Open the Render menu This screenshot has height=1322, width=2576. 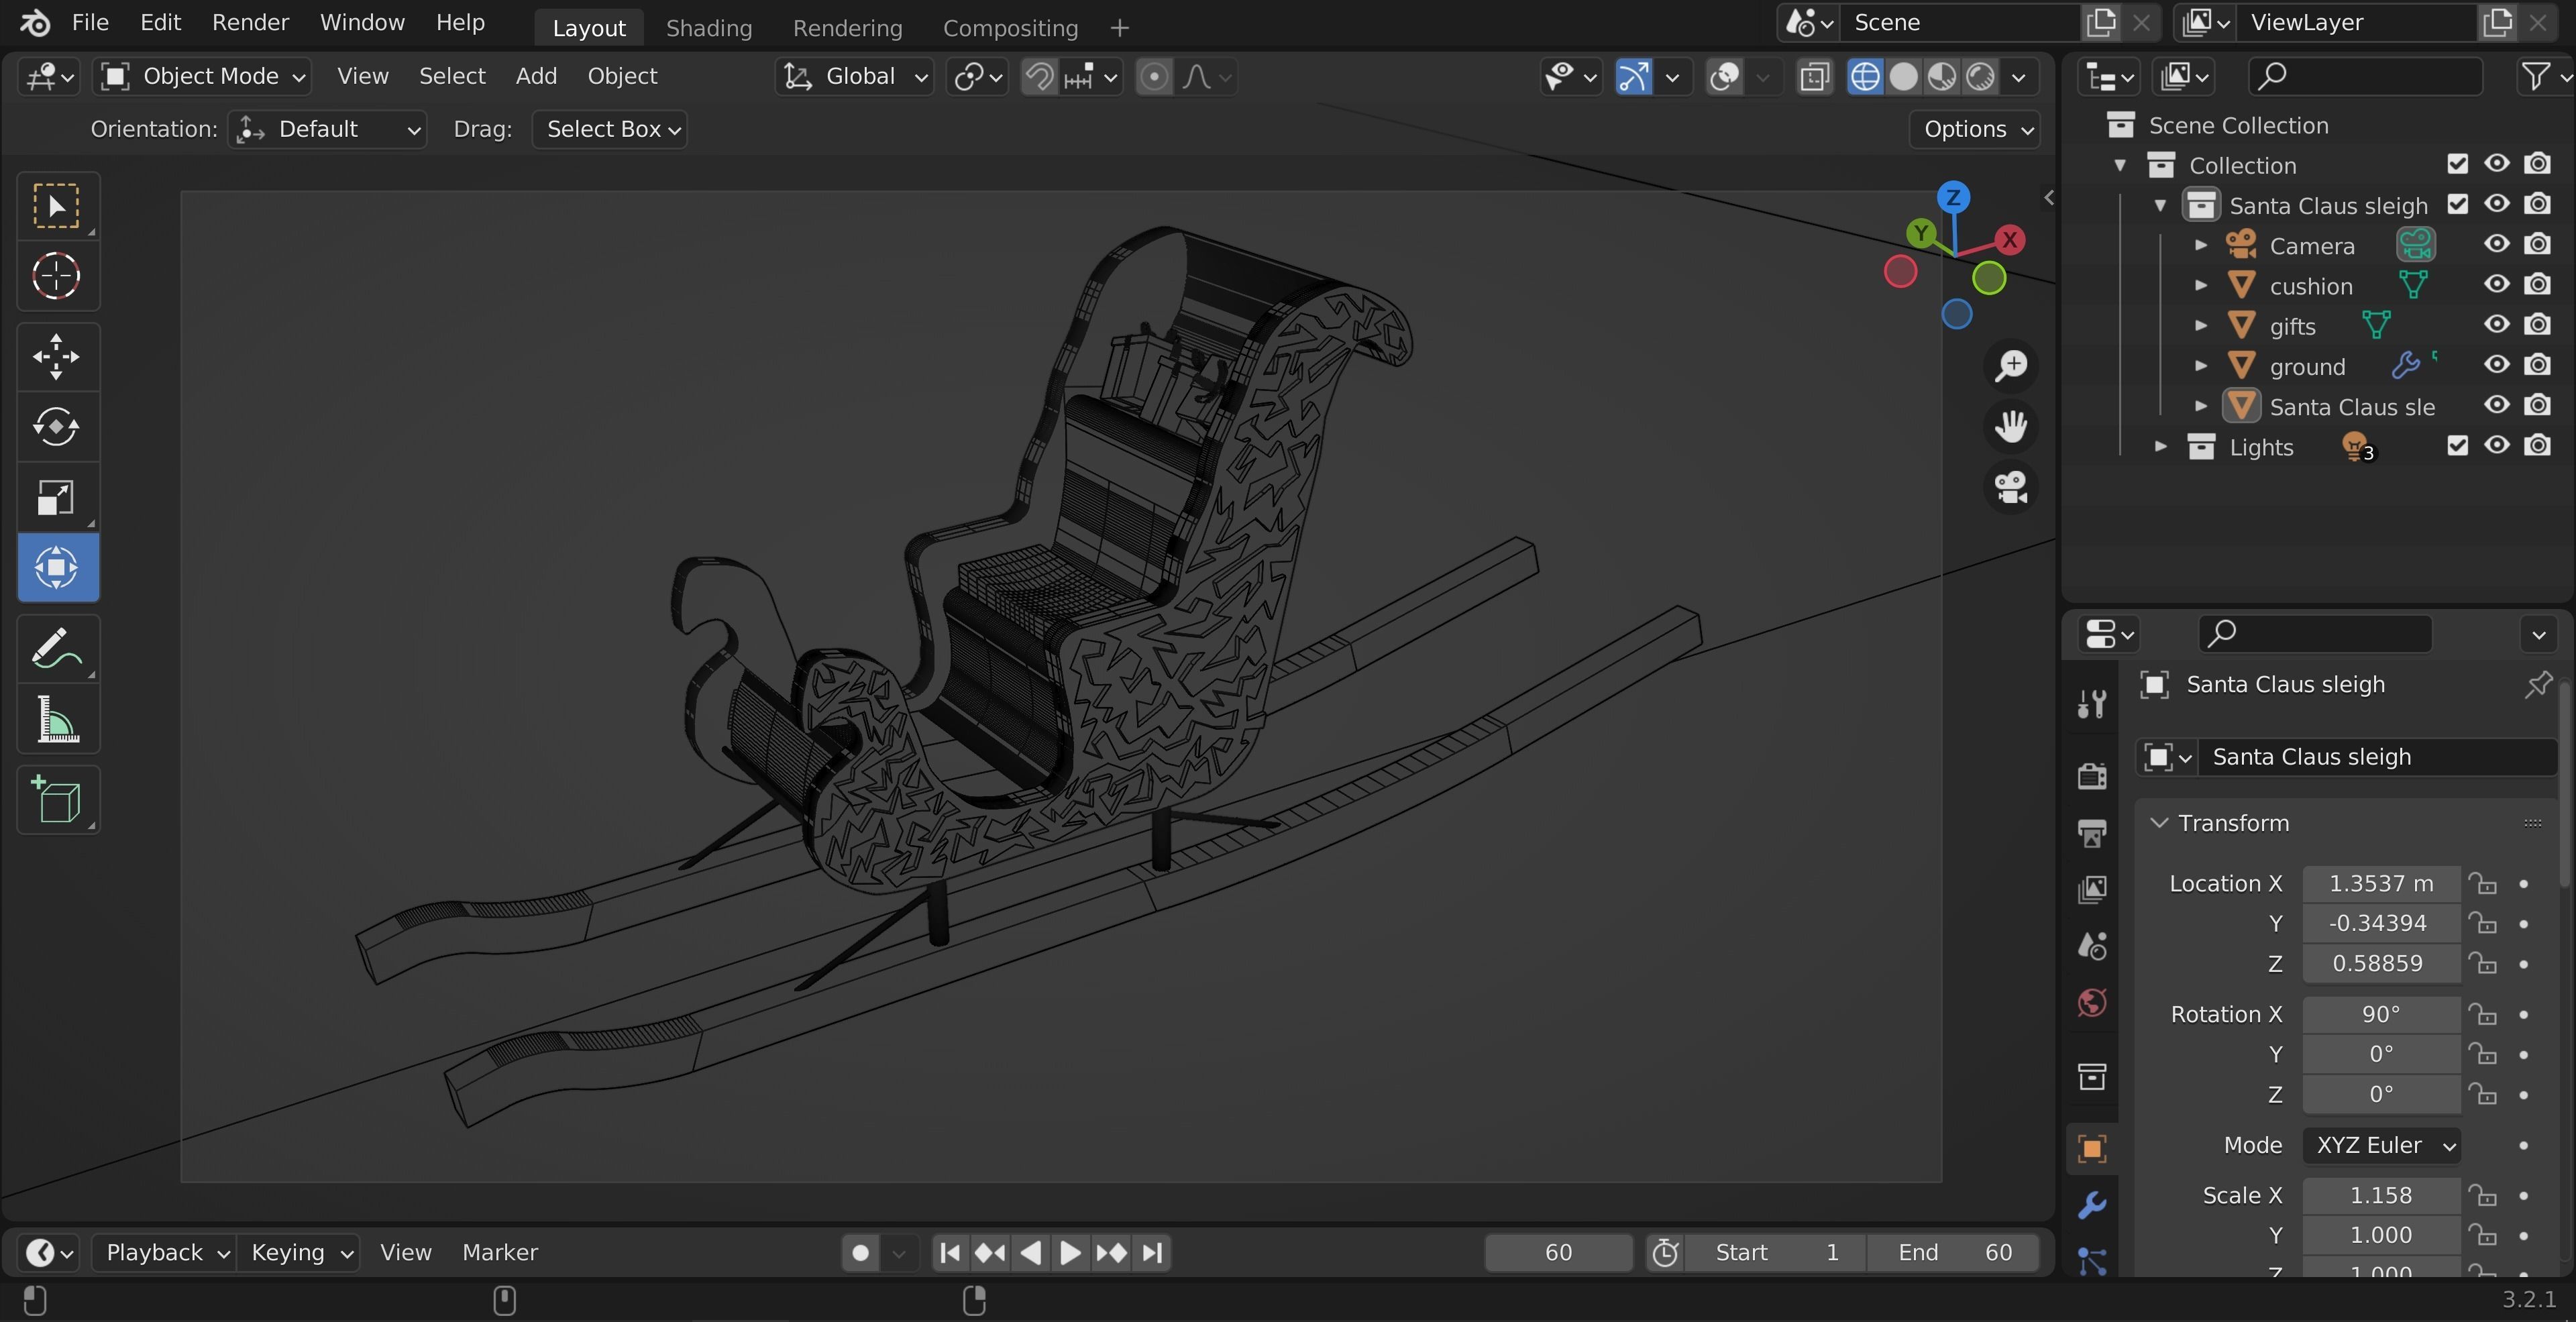click(x=250, y=22)
